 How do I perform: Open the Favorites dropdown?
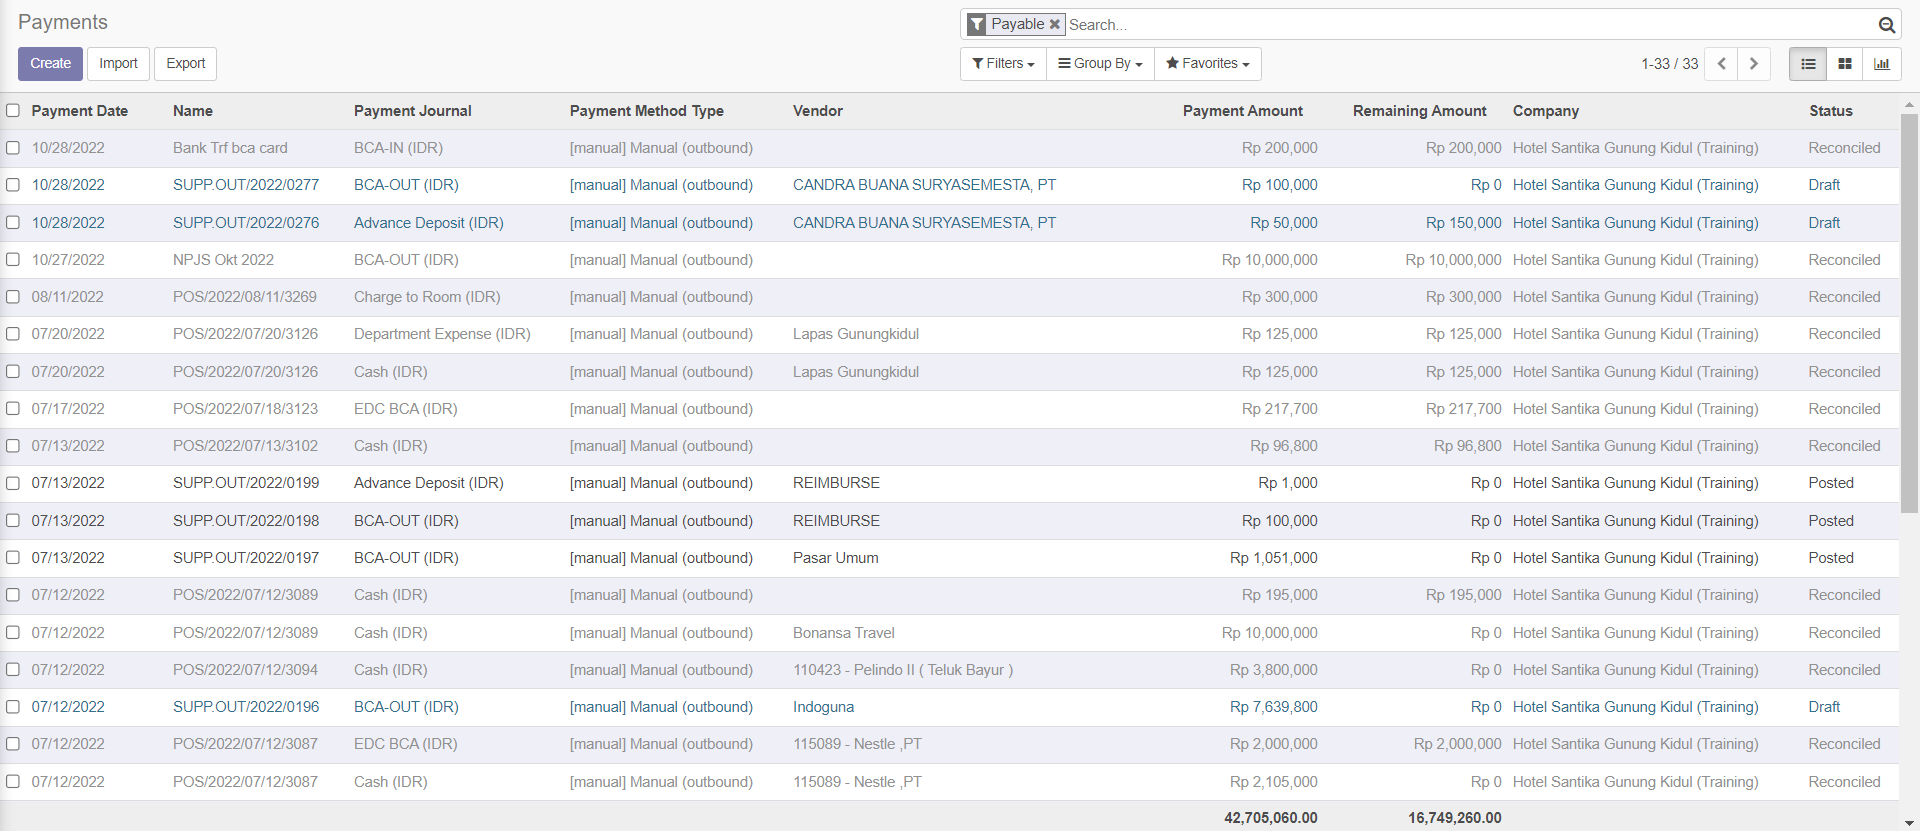click(x=1208, y=64)
